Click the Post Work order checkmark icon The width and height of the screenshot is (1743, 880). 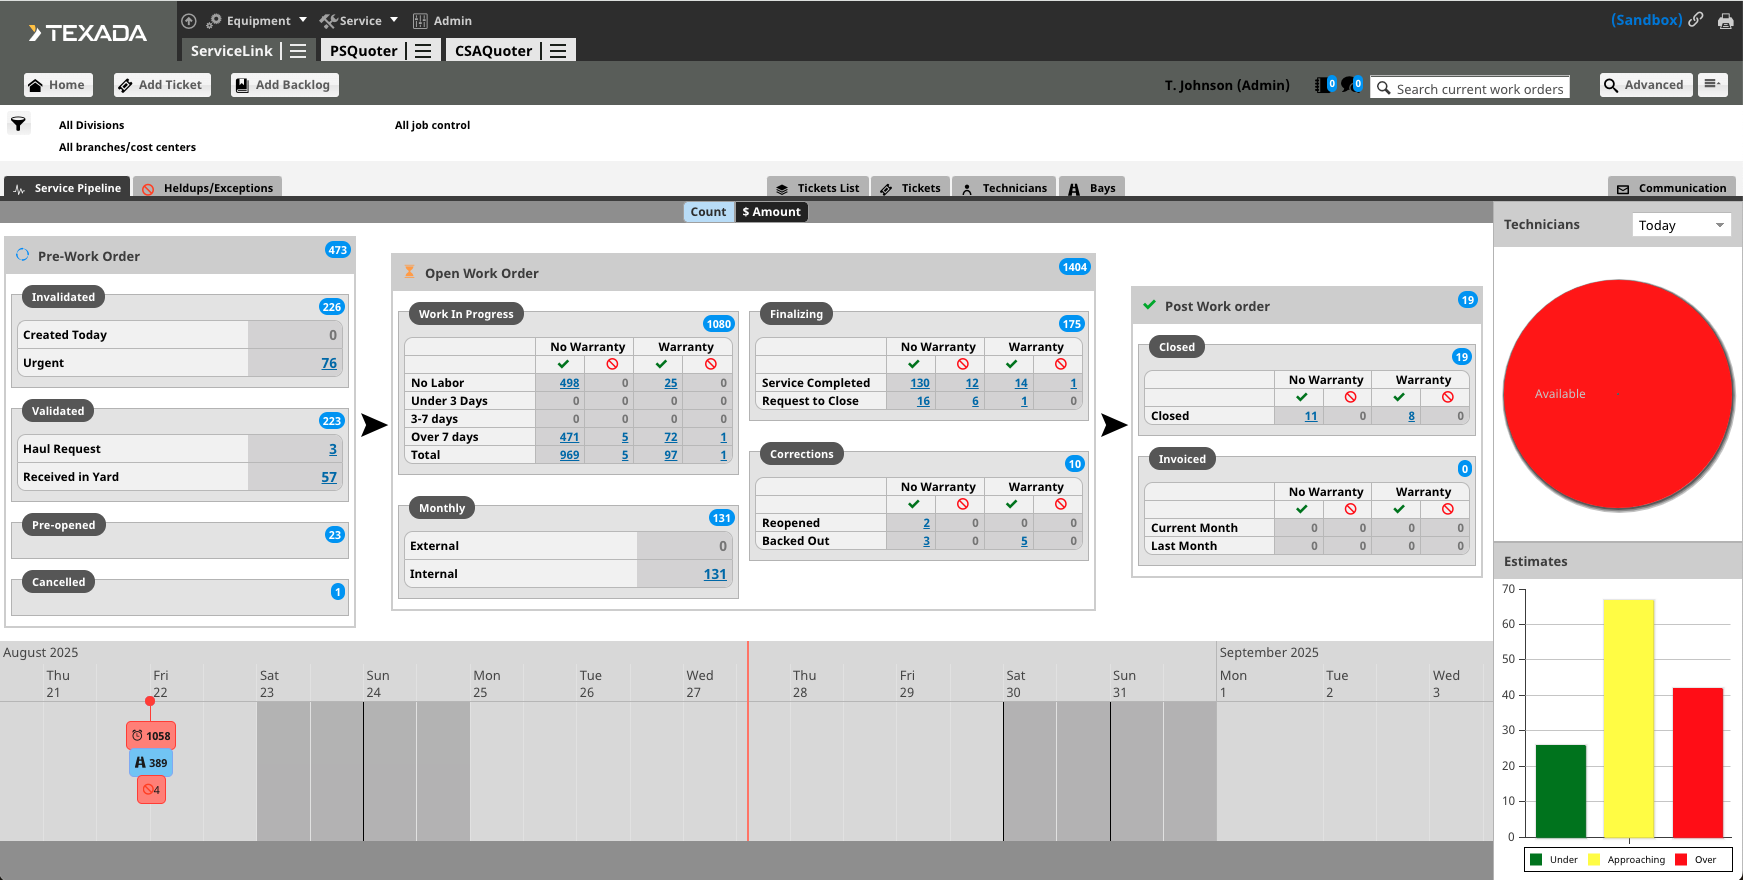[x=1150, y=305]
